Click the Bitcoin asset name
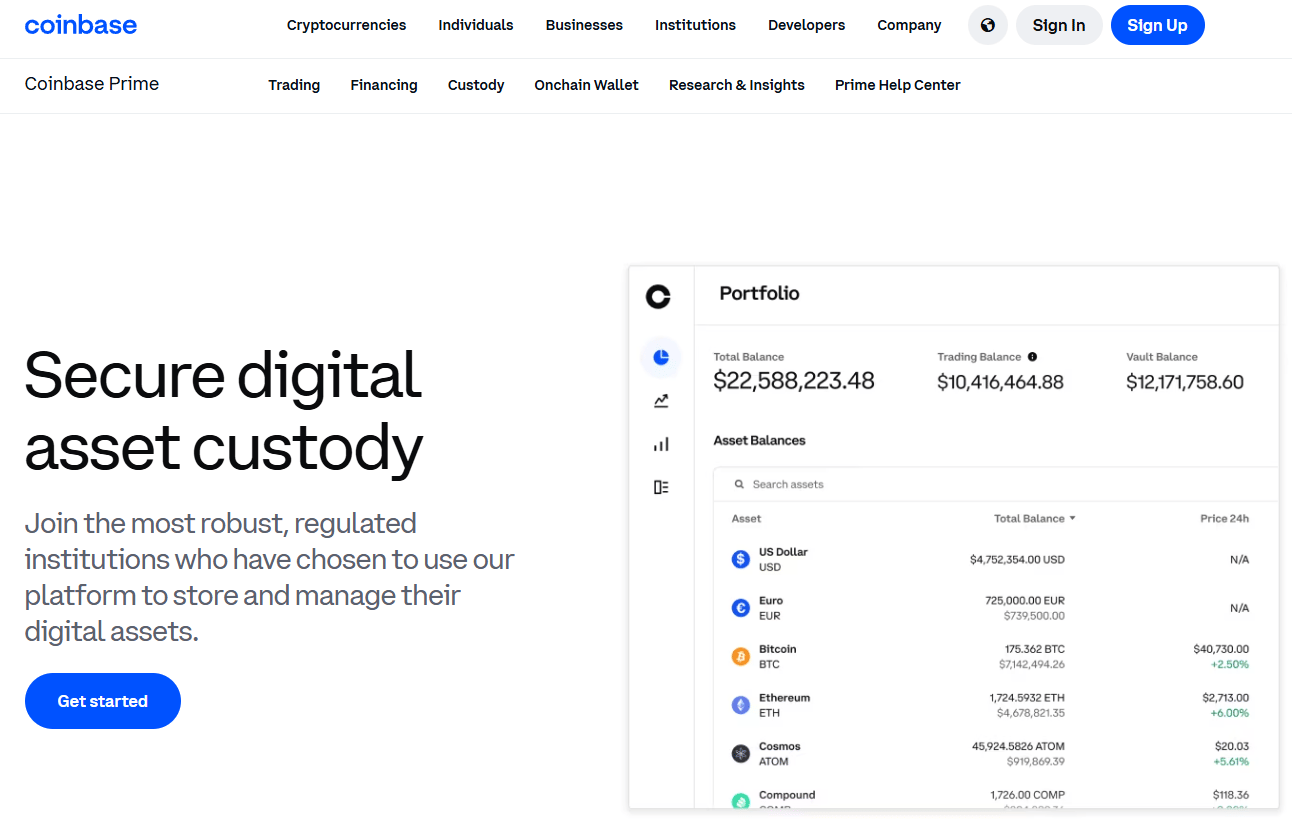 (778, 649)
